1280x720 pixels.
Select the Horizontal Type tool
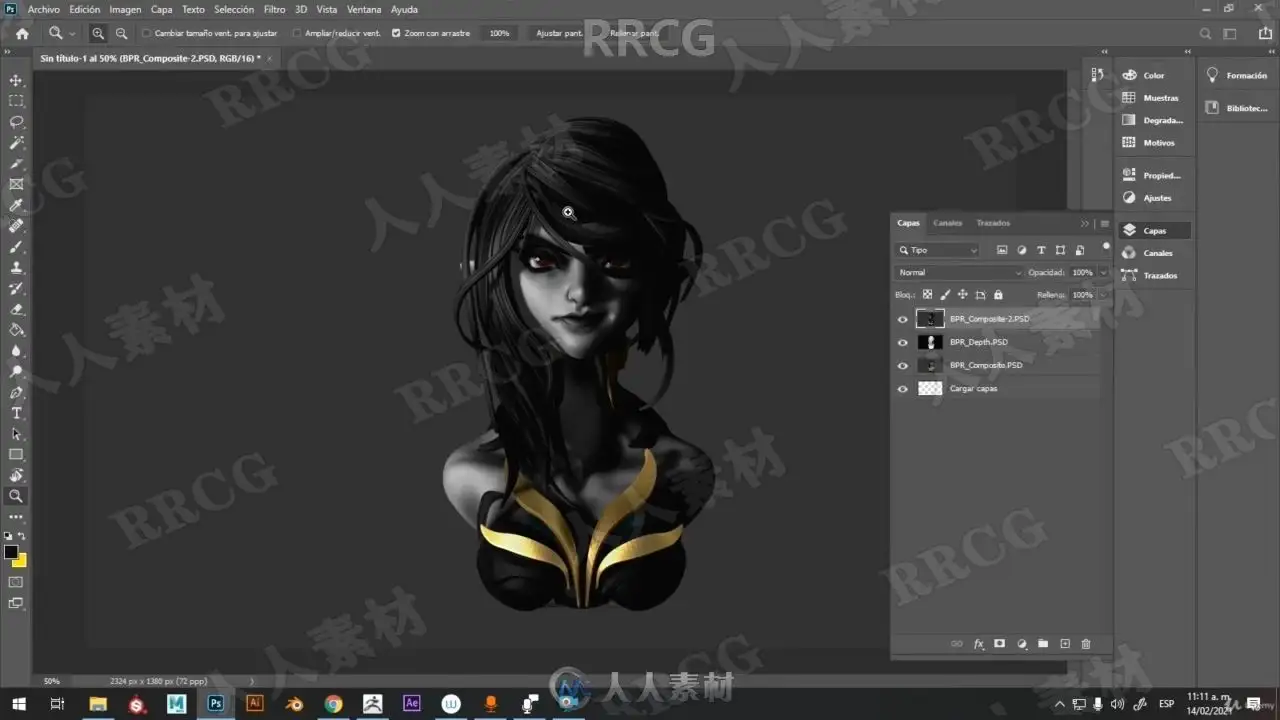(16, 413)
